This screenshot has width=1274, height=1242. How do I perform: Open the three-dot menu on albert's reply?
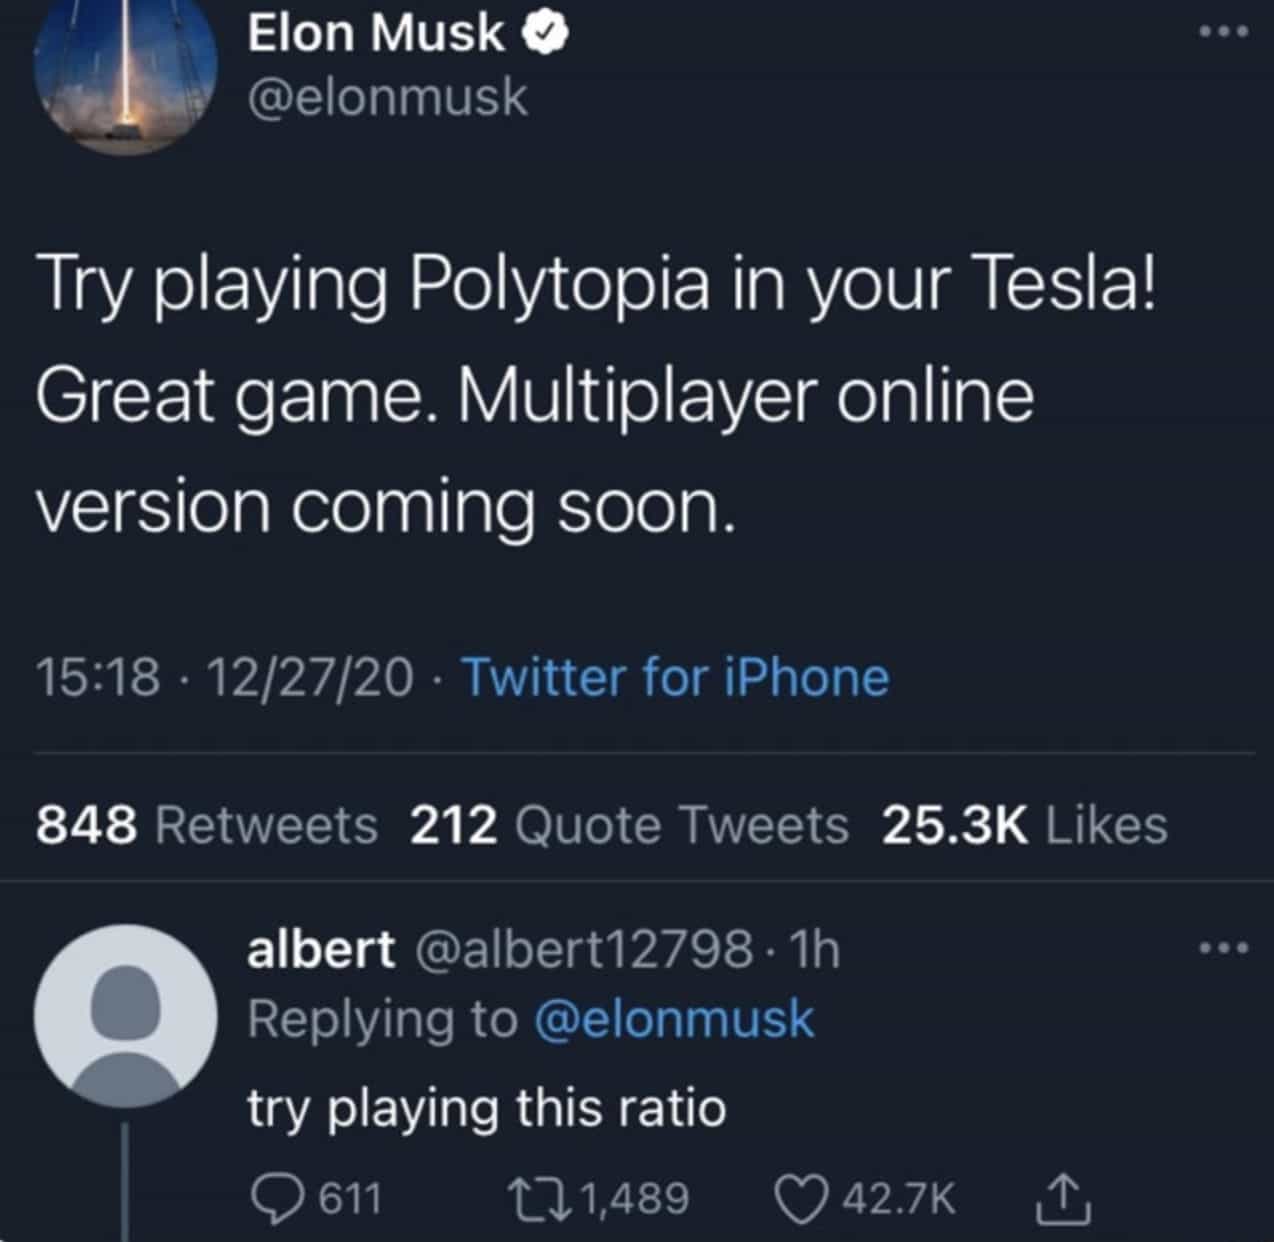(x=1224, y=946)
